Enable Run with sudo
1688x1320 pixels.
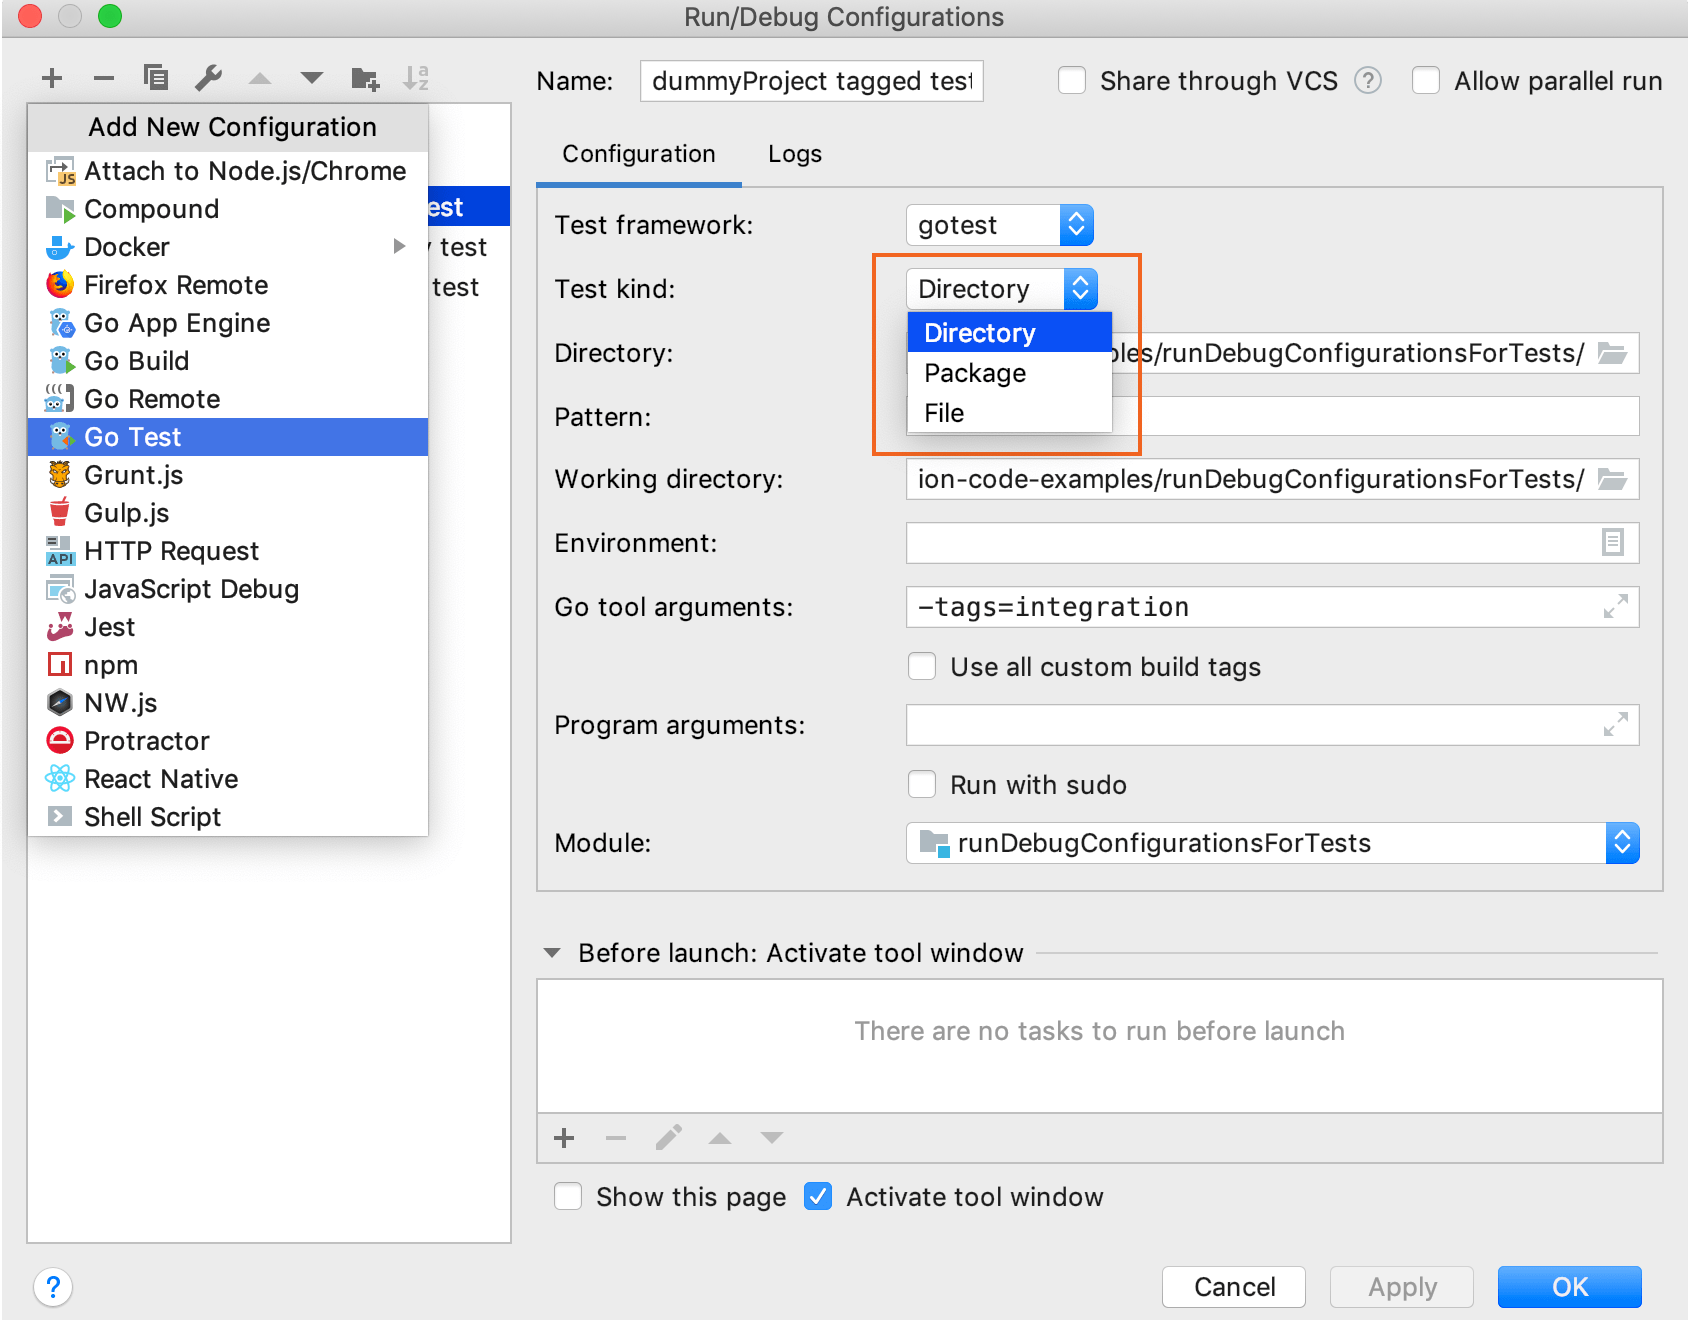[x=922, y=784]
